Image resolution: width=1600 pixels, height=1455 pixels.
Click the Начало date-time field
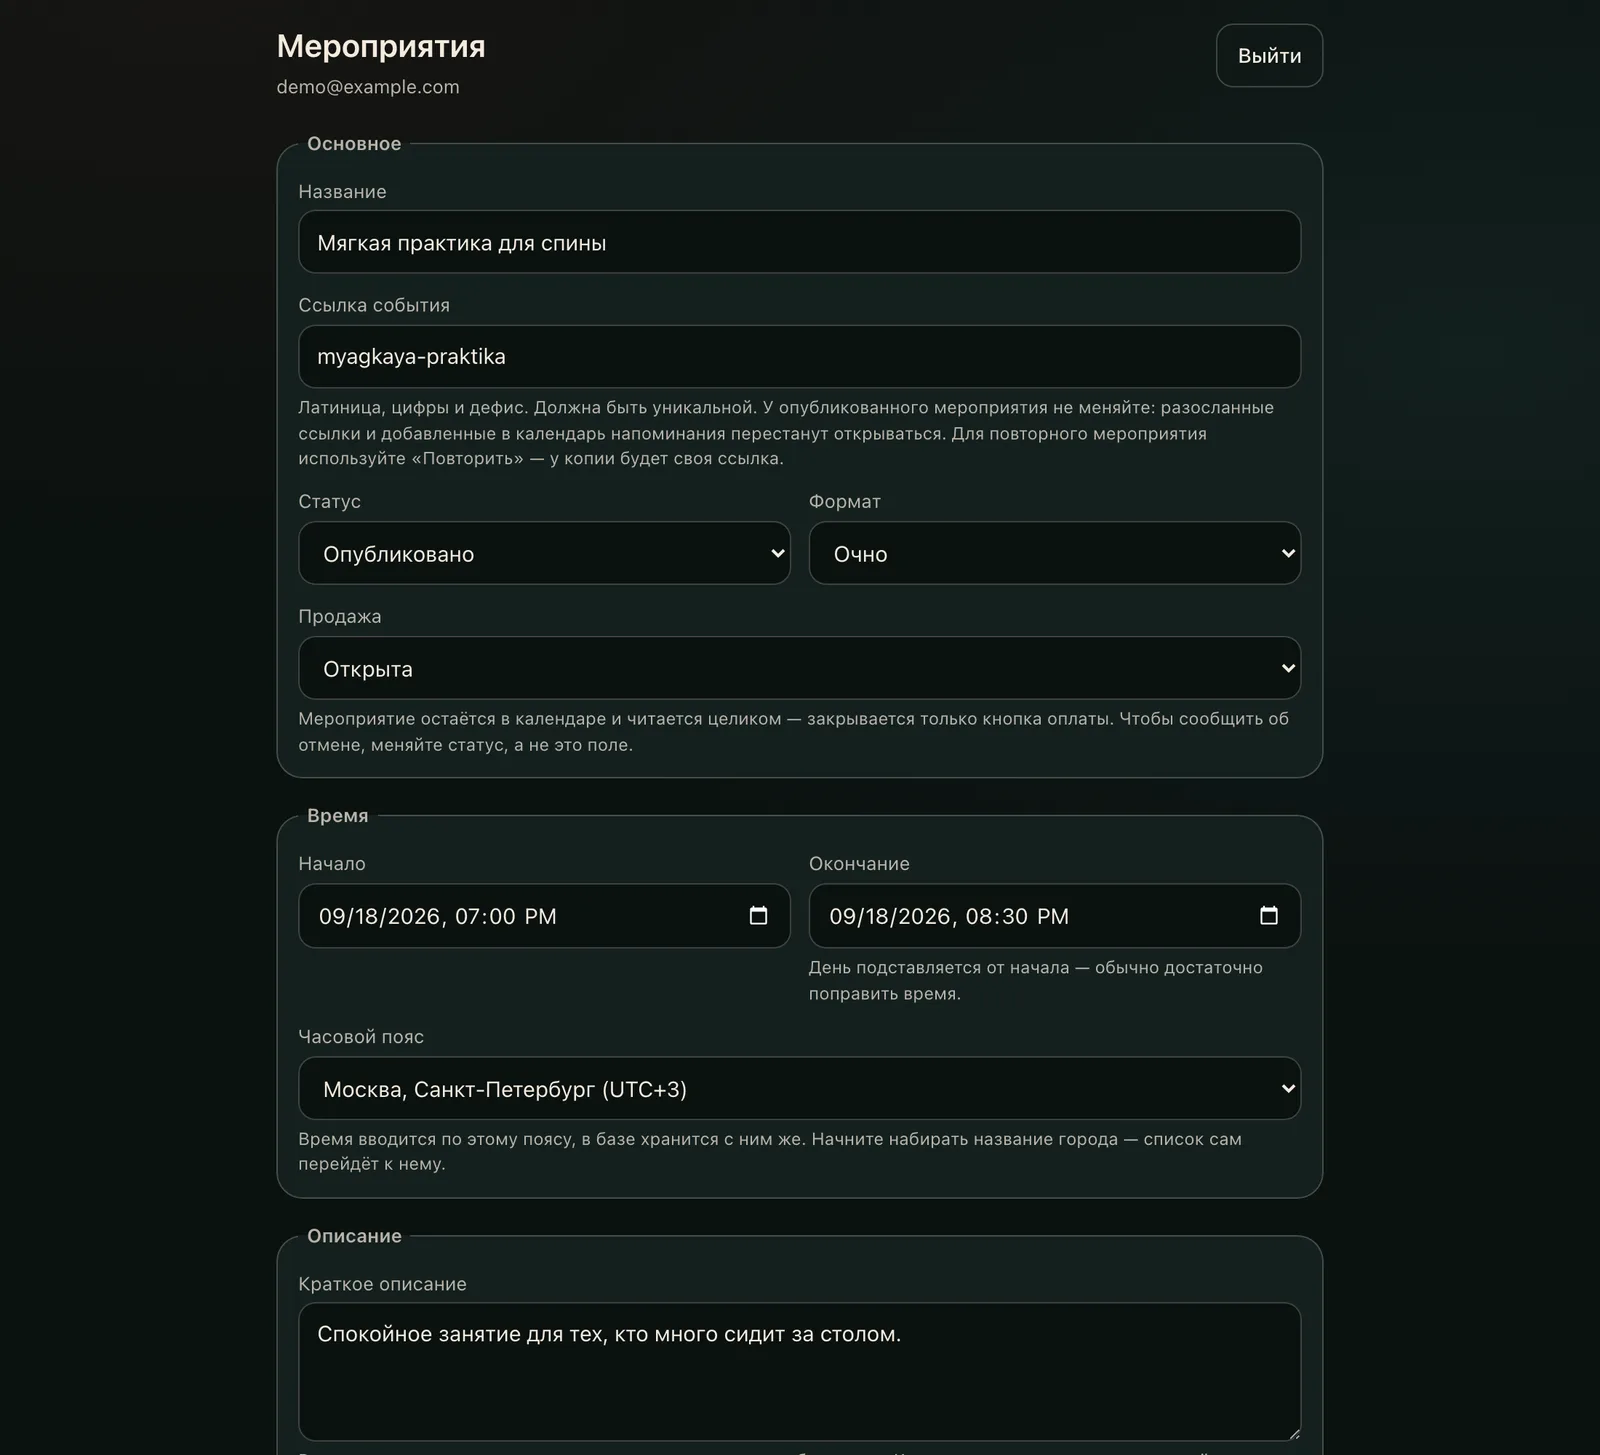point(544,915)
